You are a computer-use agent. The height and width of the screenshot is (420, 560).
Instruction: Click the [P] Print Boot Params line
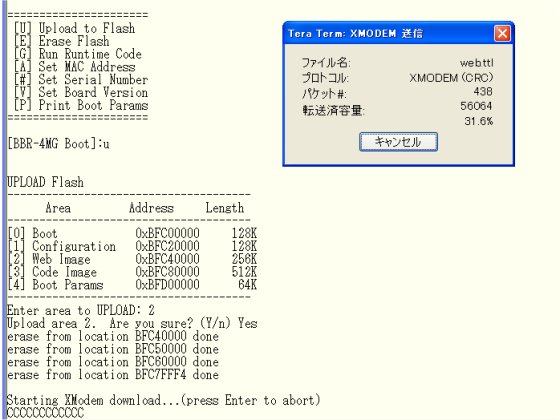pos(81,105)
